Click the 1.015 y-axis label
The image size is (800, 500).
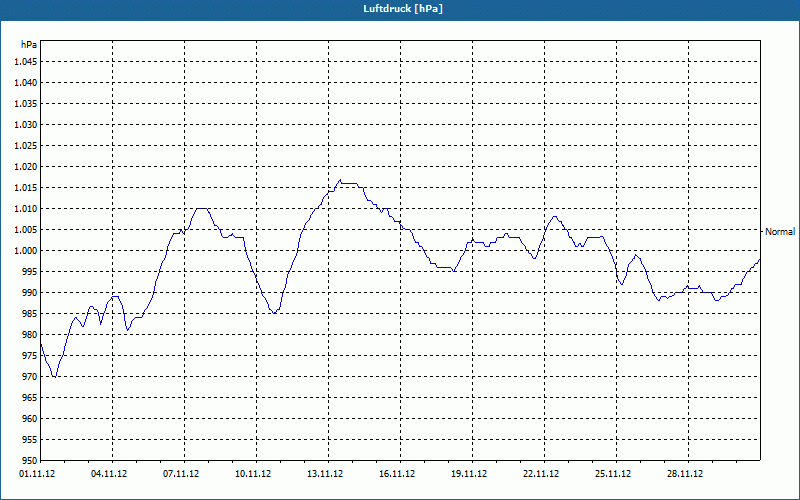point(26,188)
